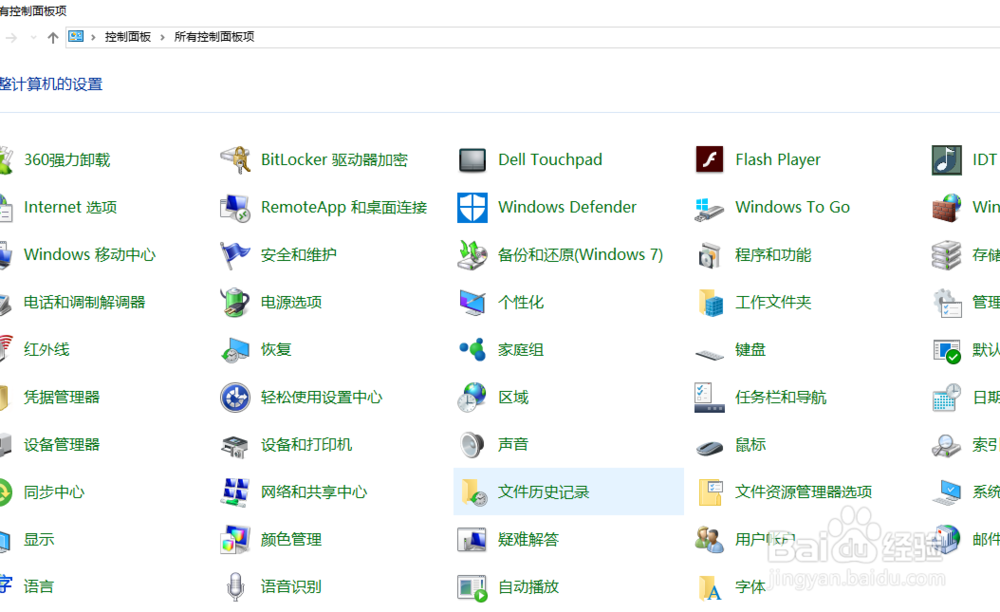This screenshot has height=612, width=1000.
Task: Click inside the address bar field
Action: coord(533,37)
